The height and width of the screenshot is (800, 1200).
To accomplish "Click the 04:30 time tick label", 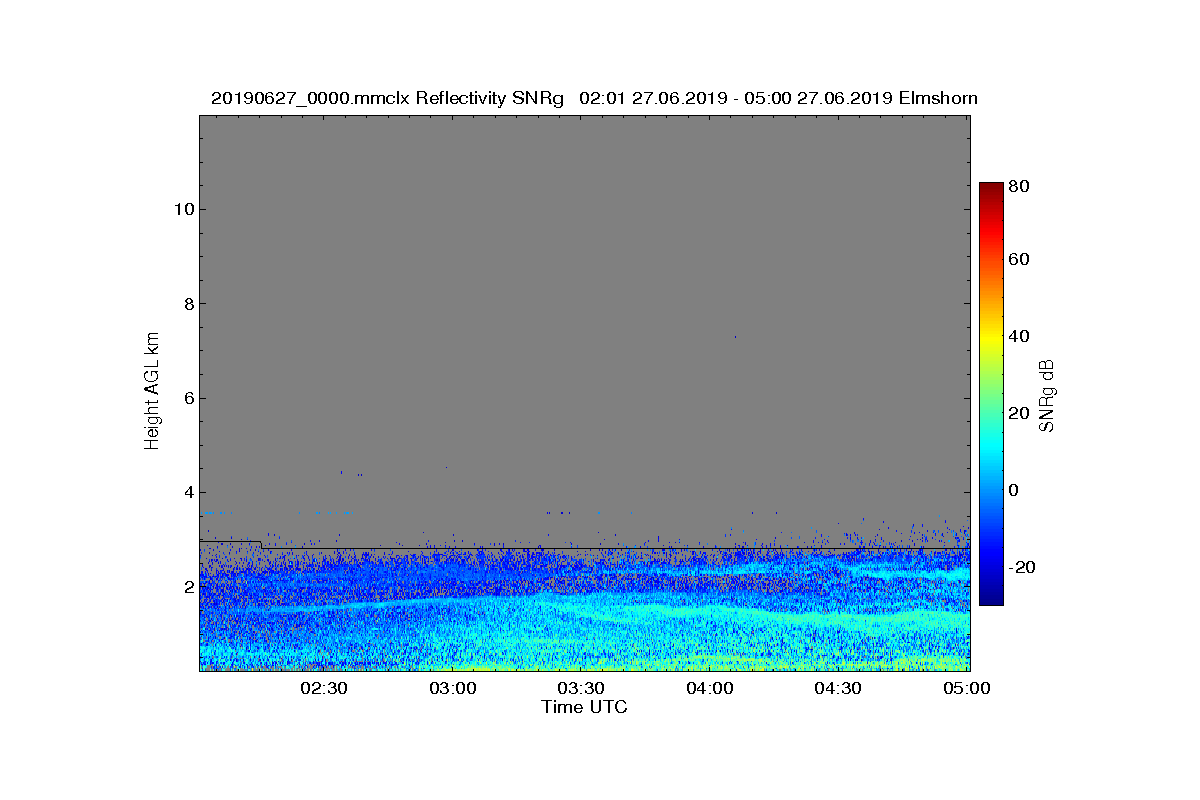I will click(x=838, y=688).
